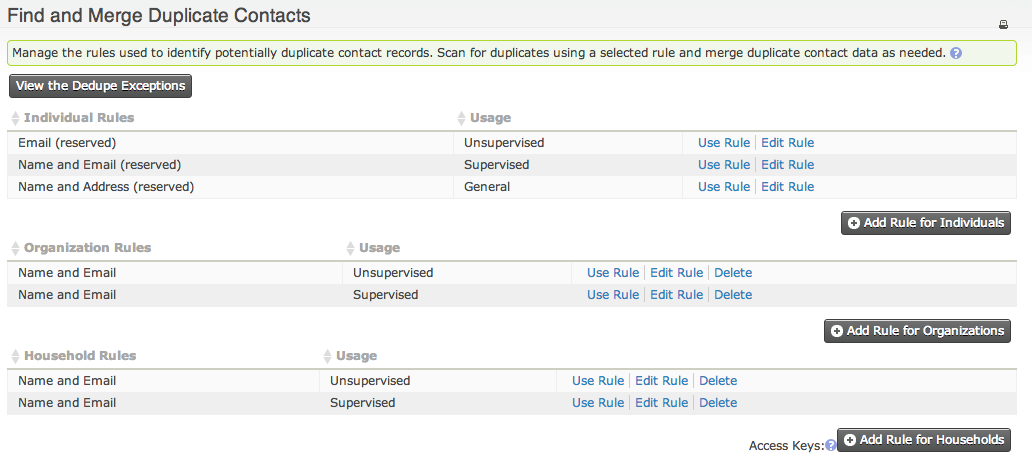The image size is (1032, 460).
Task: Edit Rule for Name and Address (reserved)
Action: coord(787,187)
